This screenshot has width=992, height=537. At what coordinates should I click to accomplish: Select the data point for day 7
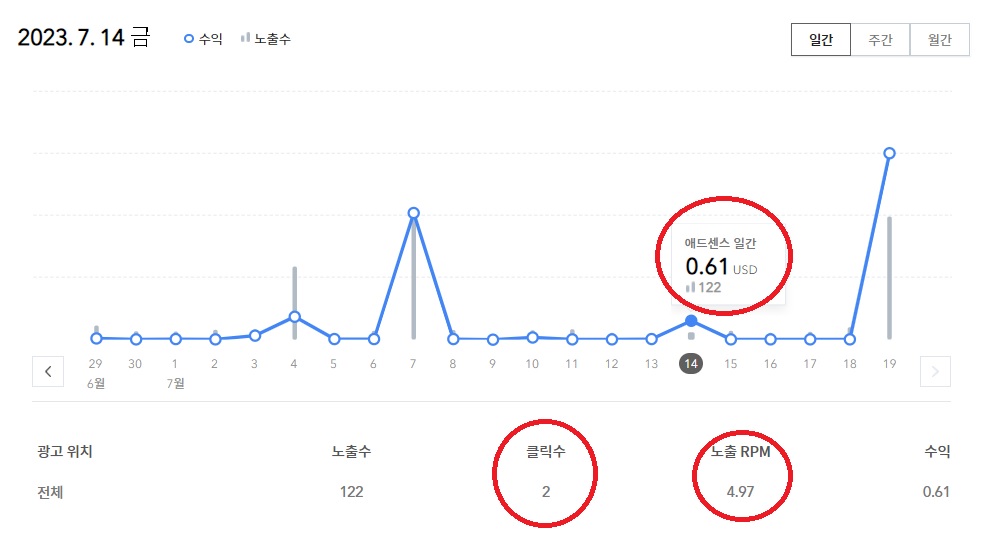click(x=414, y=213)
